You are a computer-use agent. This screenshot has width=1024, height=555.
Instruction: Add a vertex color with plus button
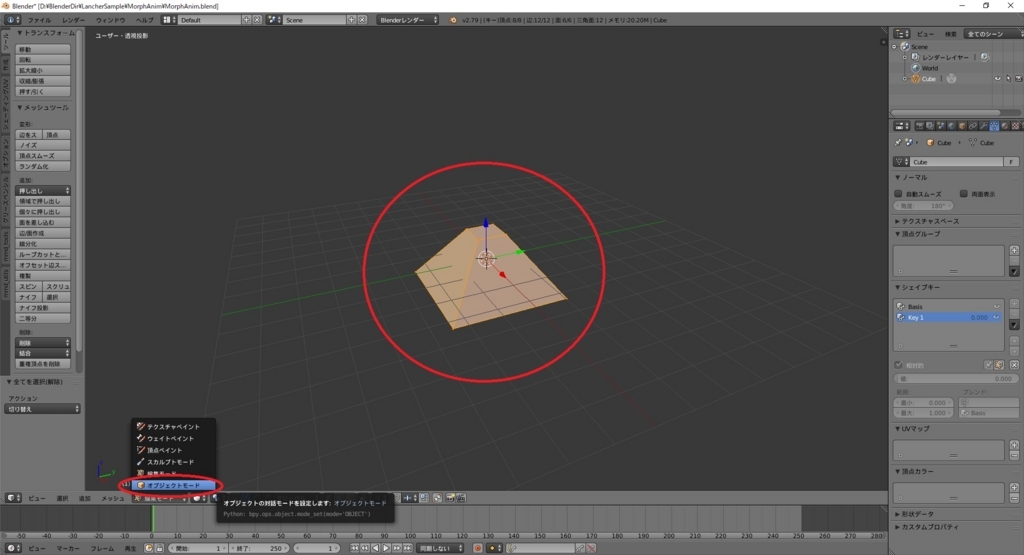[x=1014, y=487]
